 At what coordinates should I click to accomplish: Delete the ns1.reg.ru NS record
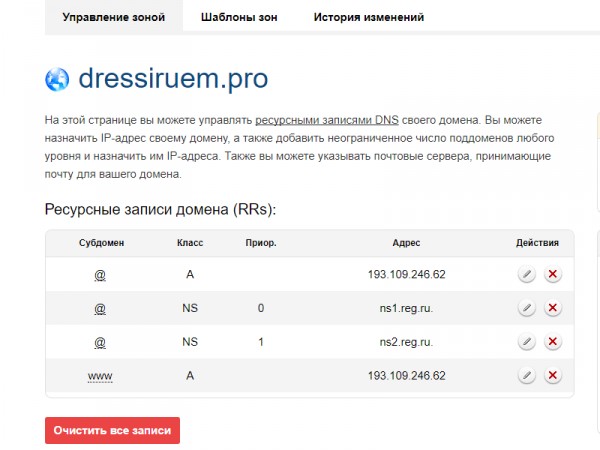(553, 308)
